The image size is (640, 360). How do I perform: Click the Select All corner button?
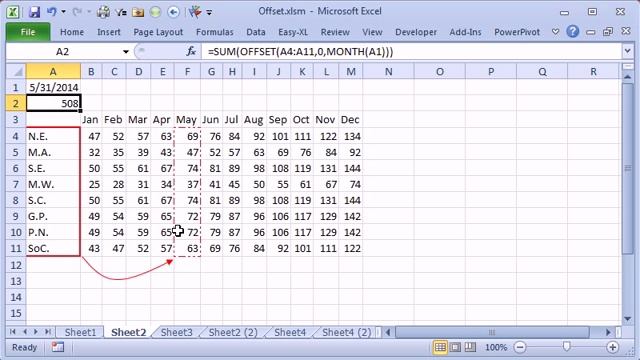(16, 72)
